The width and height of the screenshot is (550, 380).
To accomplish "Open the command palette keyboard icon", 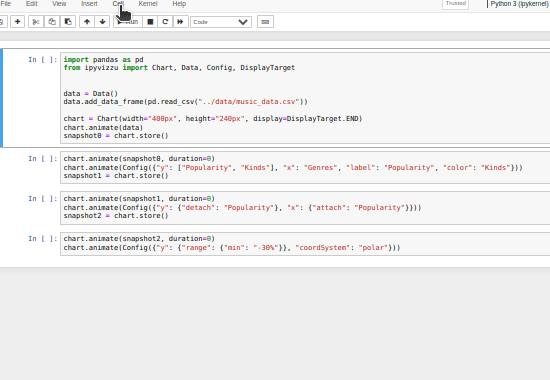I will pyautogui.click(x=265, y=22).
